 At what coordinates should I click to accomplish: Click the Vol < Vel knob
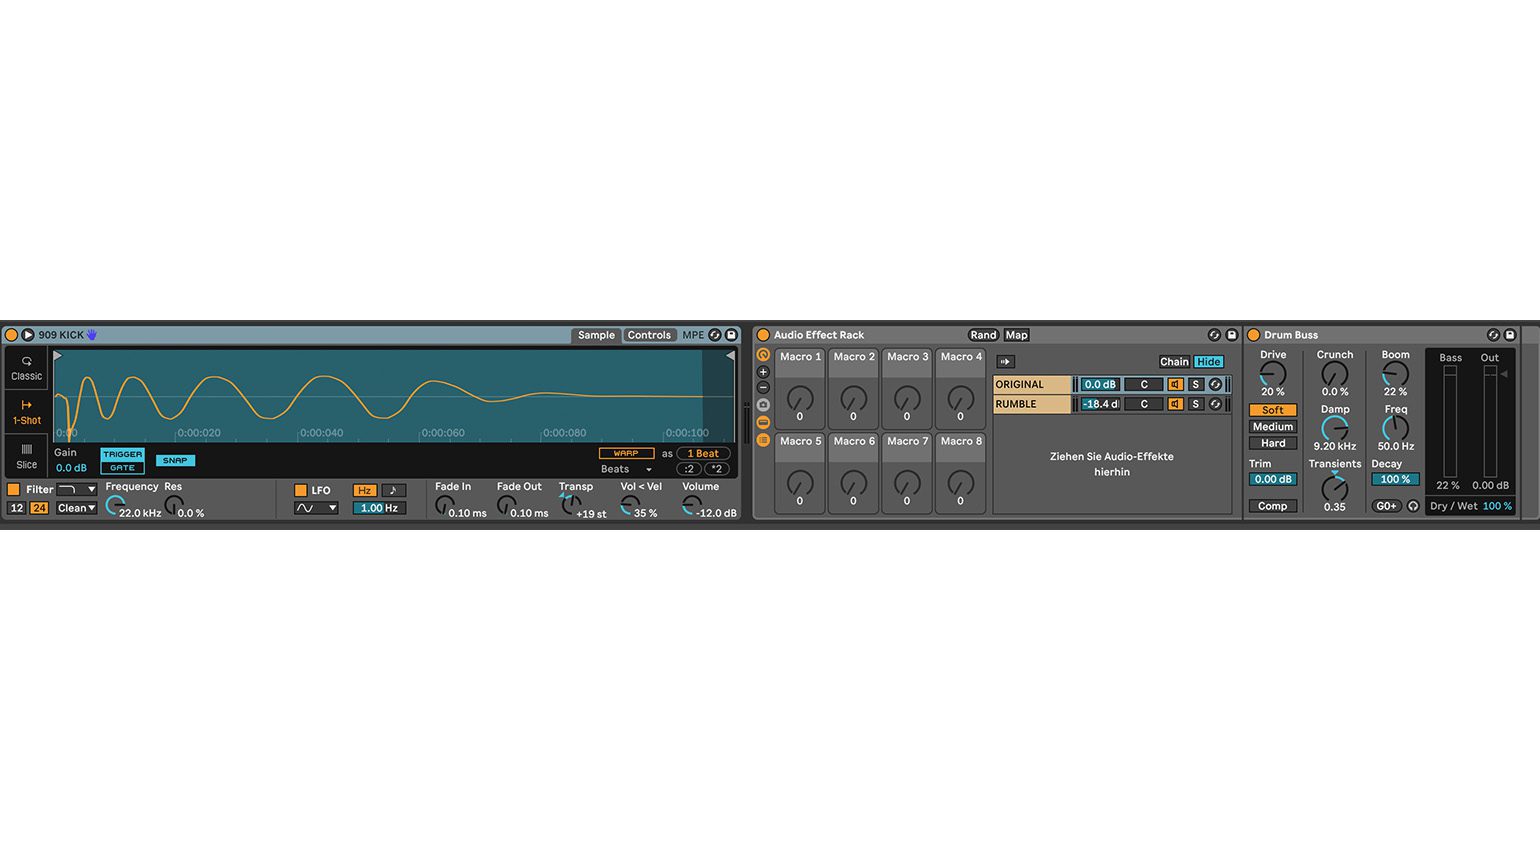point(630,505)
